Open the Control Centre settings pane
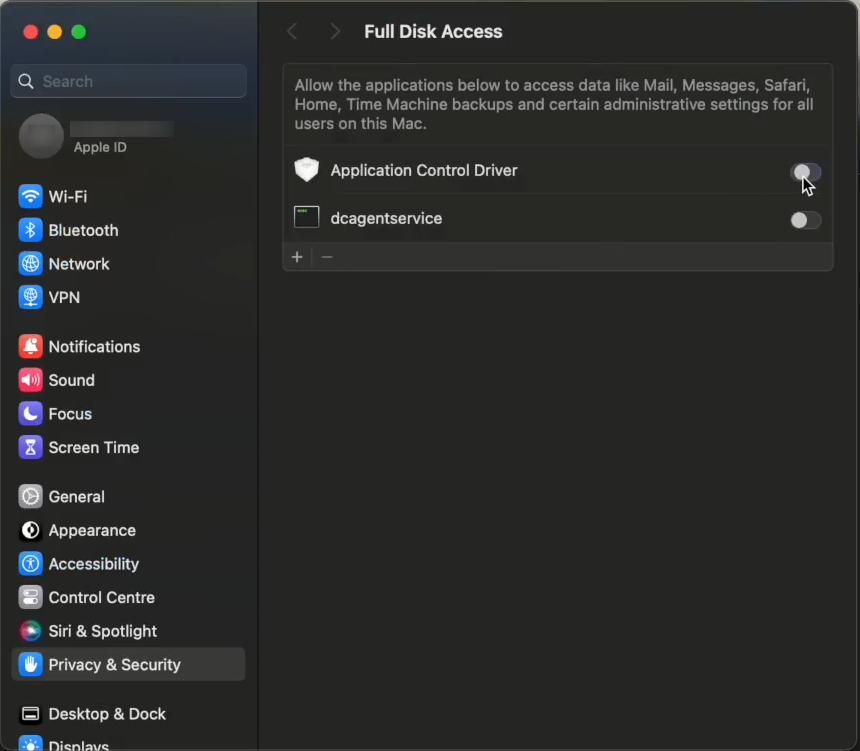The width and height of the screenshot is (860, 751). [x=101, y=598]
